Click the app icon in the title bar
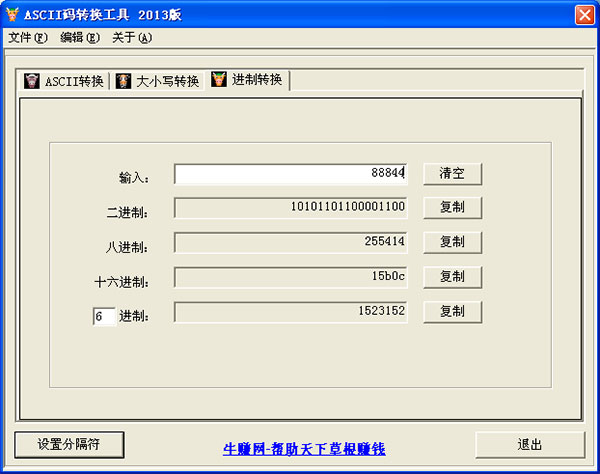The image size is (600, 474). pyautogui.click(x=13, y=15)
